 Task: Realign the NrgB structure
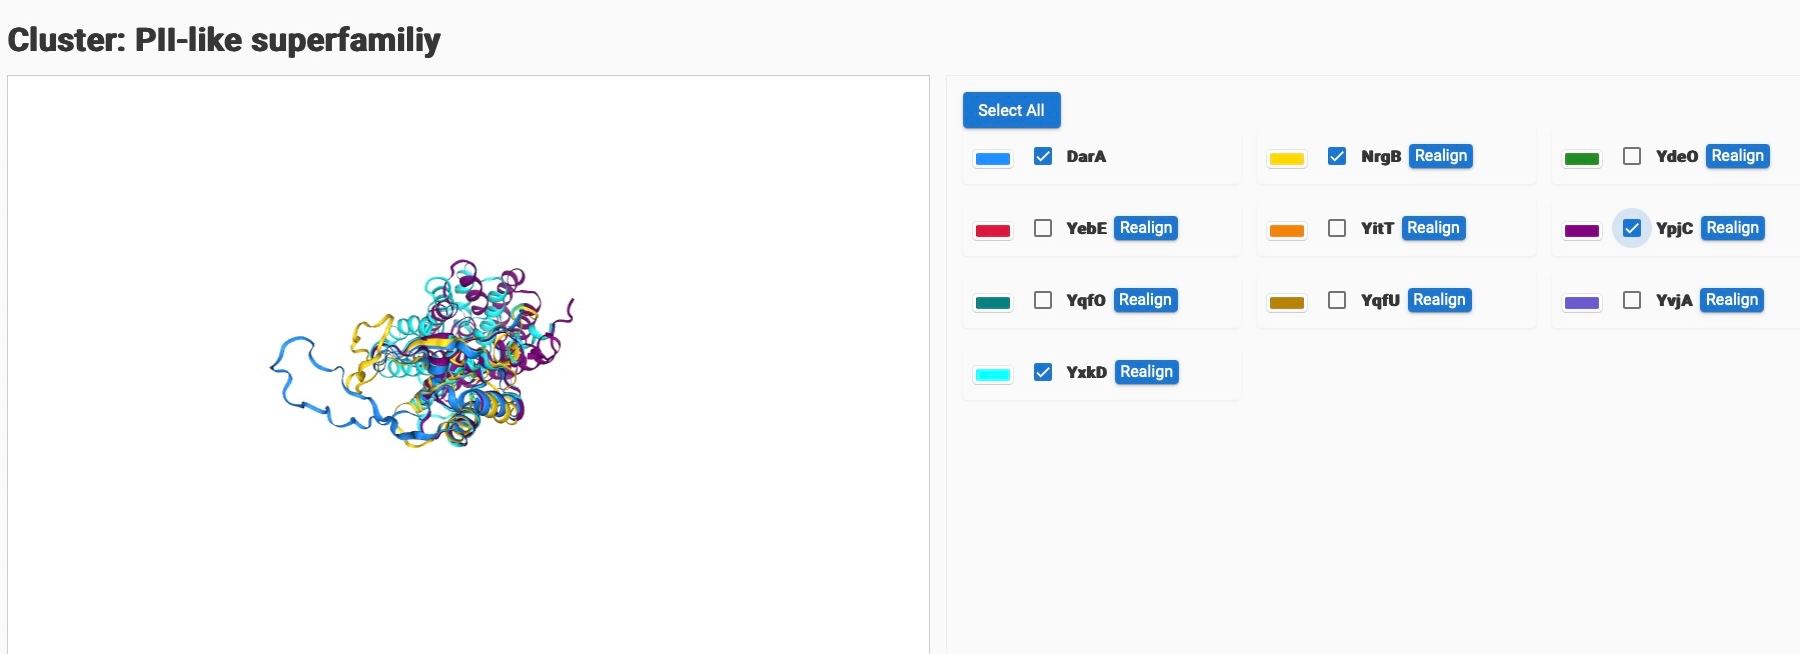click(1440, 156)
